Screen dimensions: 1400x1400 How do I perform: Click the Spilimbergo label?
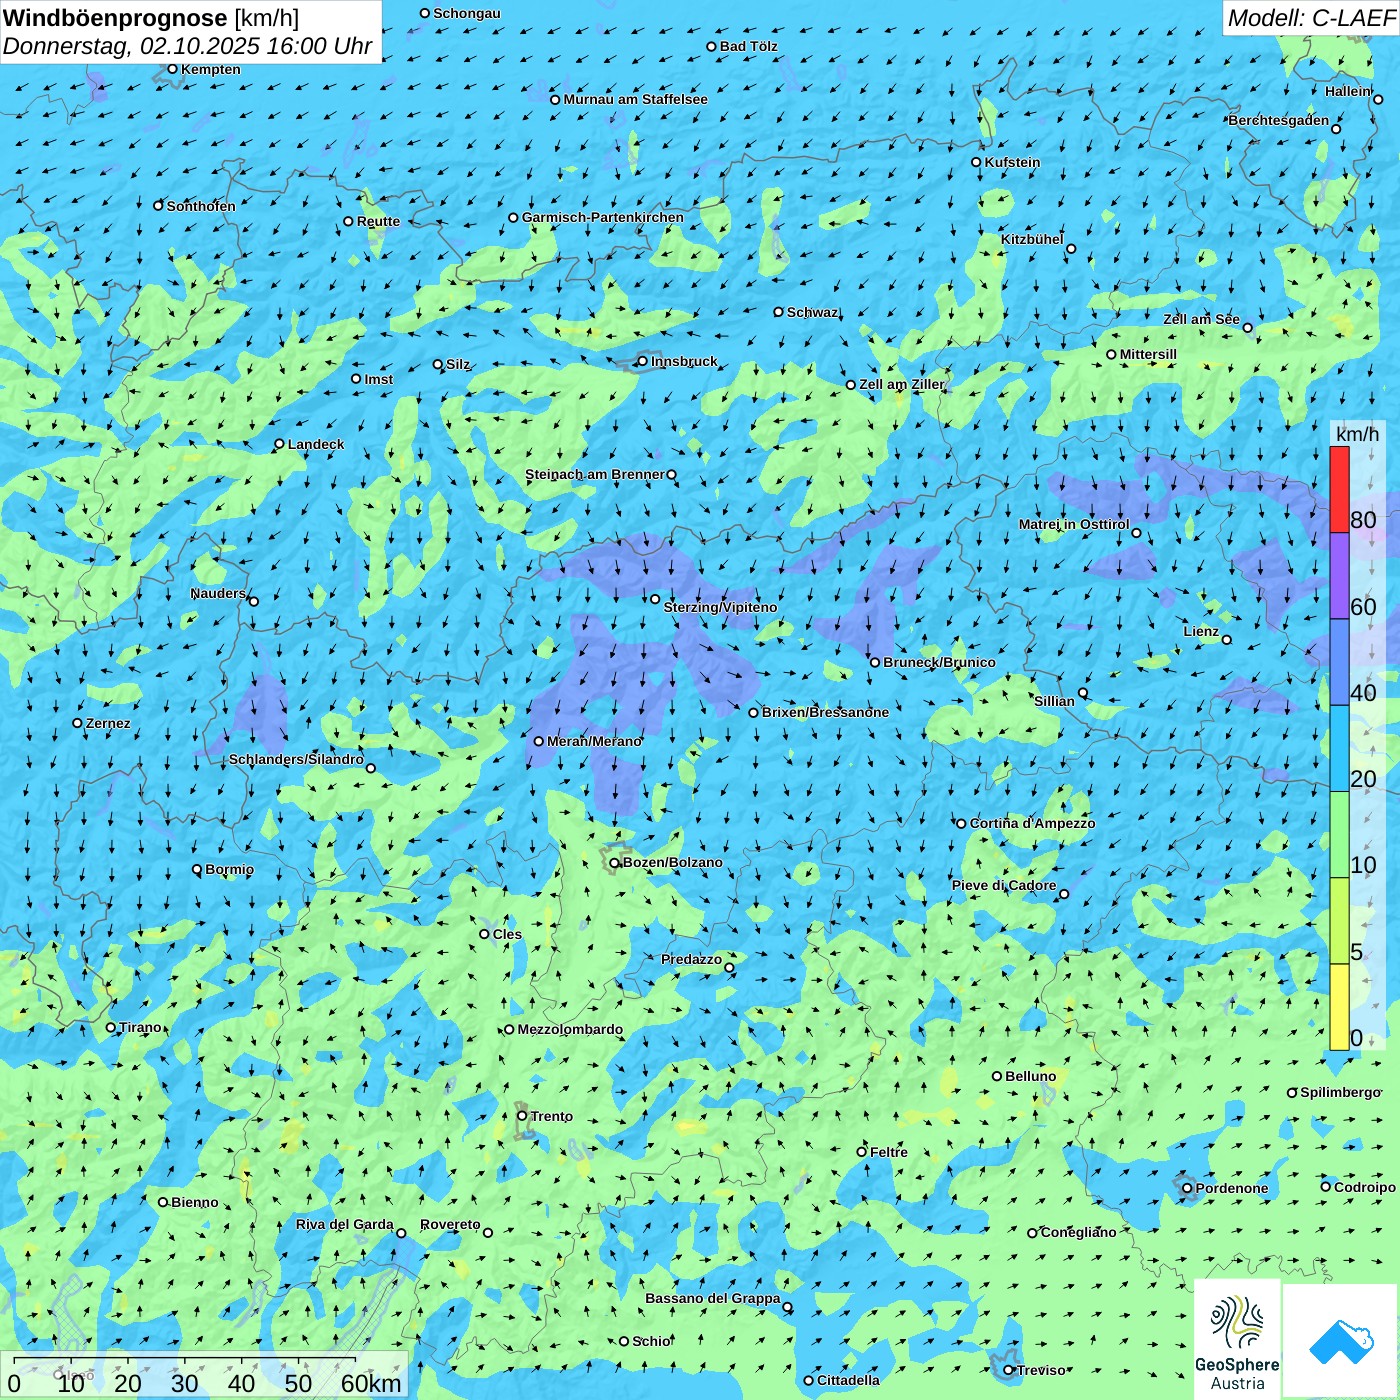tap(1340, 1092)
